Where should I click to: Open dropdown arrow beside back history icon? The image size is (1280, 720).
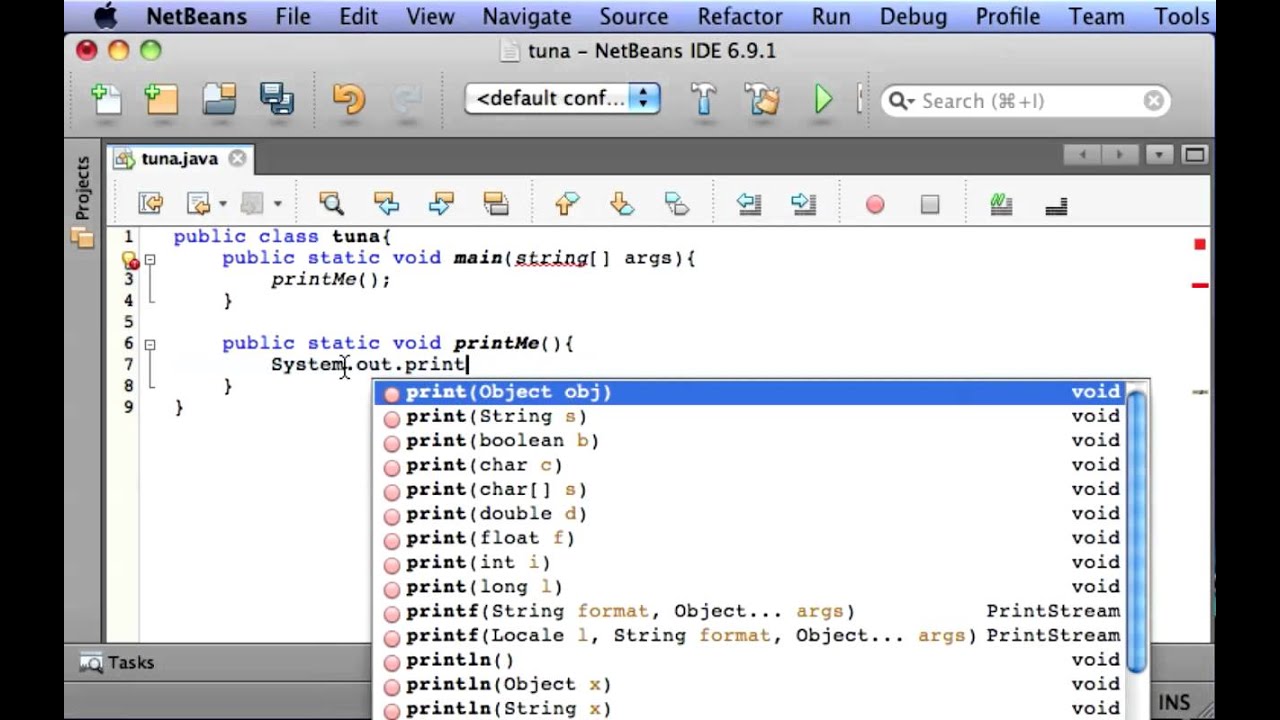(222, 204)
